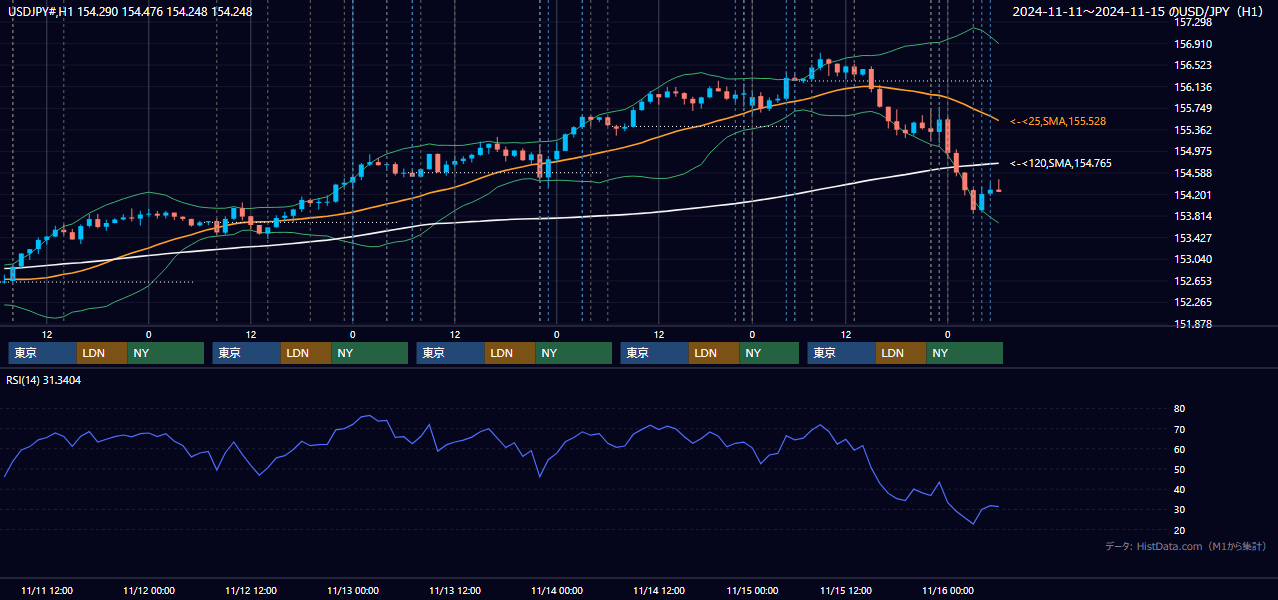
Task: Click price level 153.427 on the axis
Action: (x=1192, y=238)
